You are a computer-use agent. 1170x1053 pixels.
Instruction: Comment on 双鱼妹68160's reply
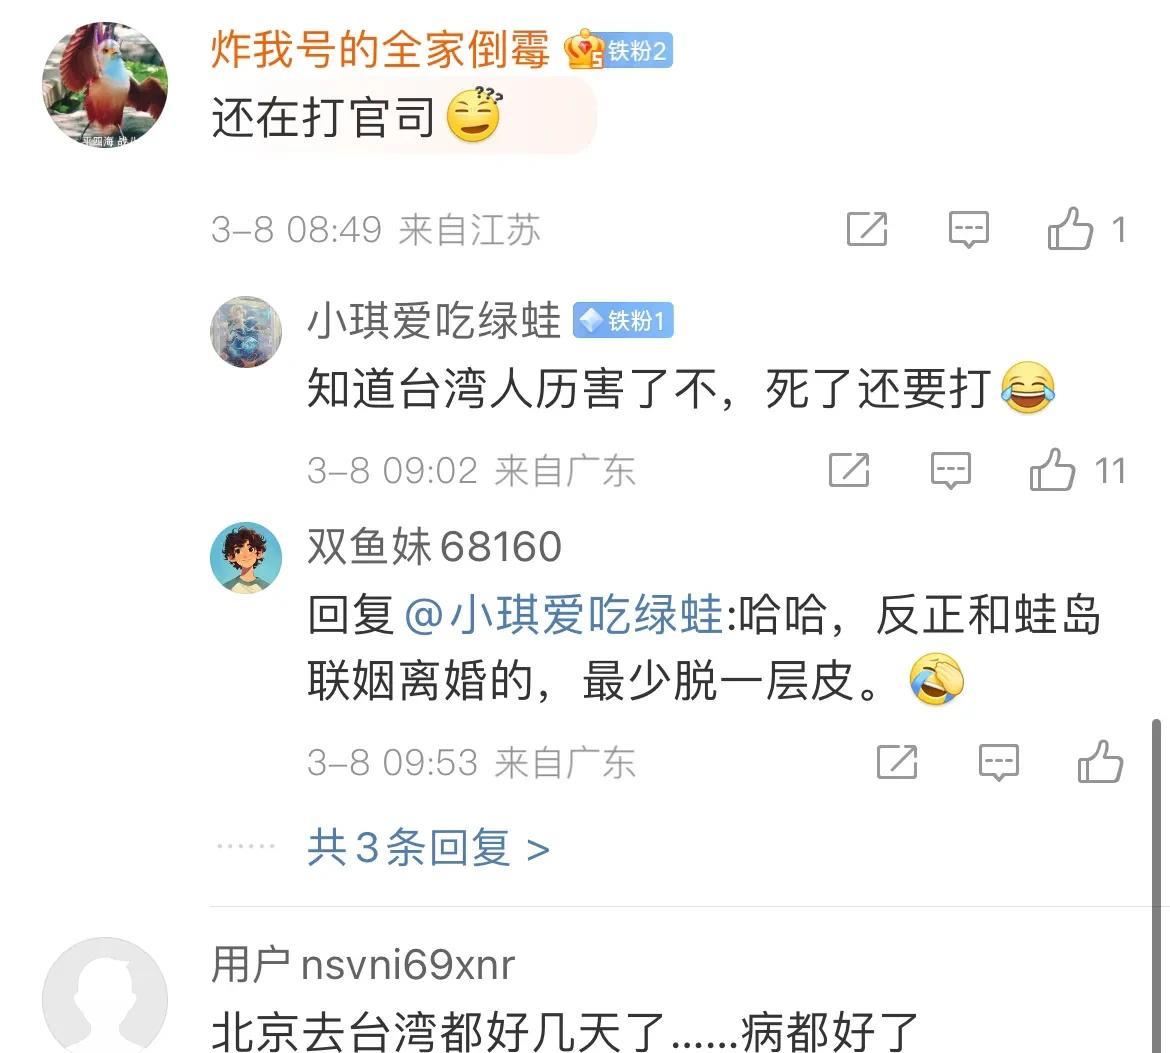coord(998,763)
